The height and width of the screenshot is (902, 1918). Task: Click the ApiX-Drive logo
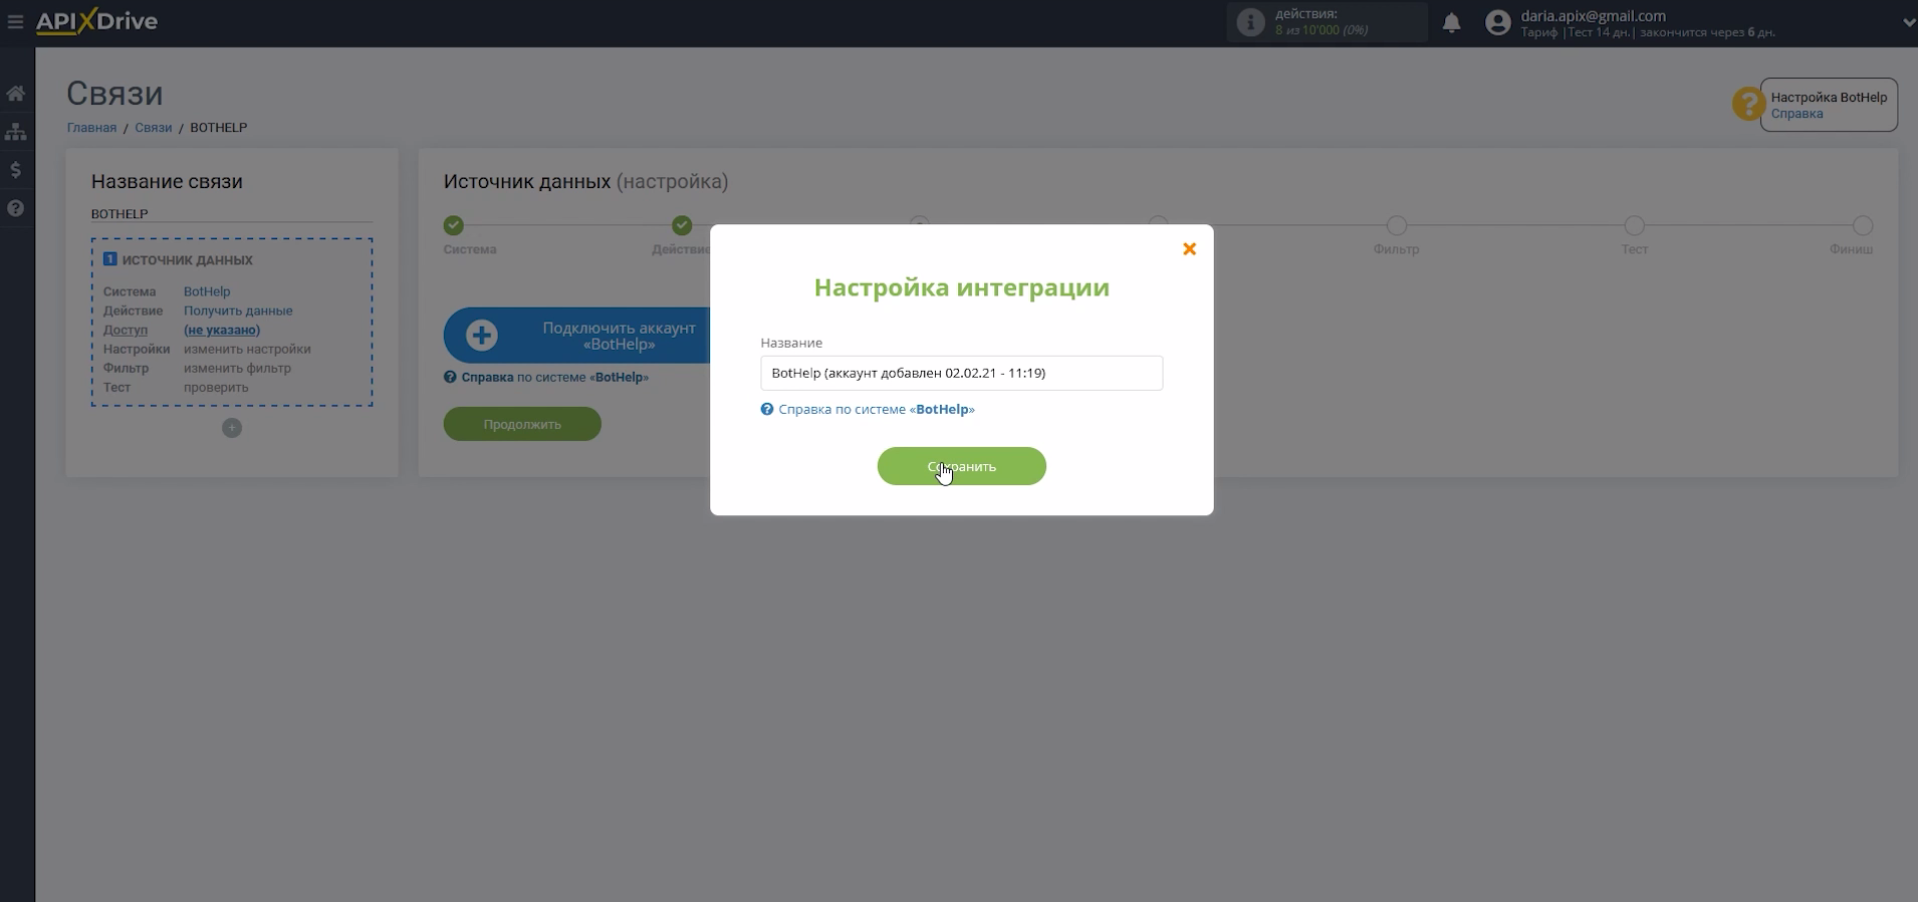97,21
